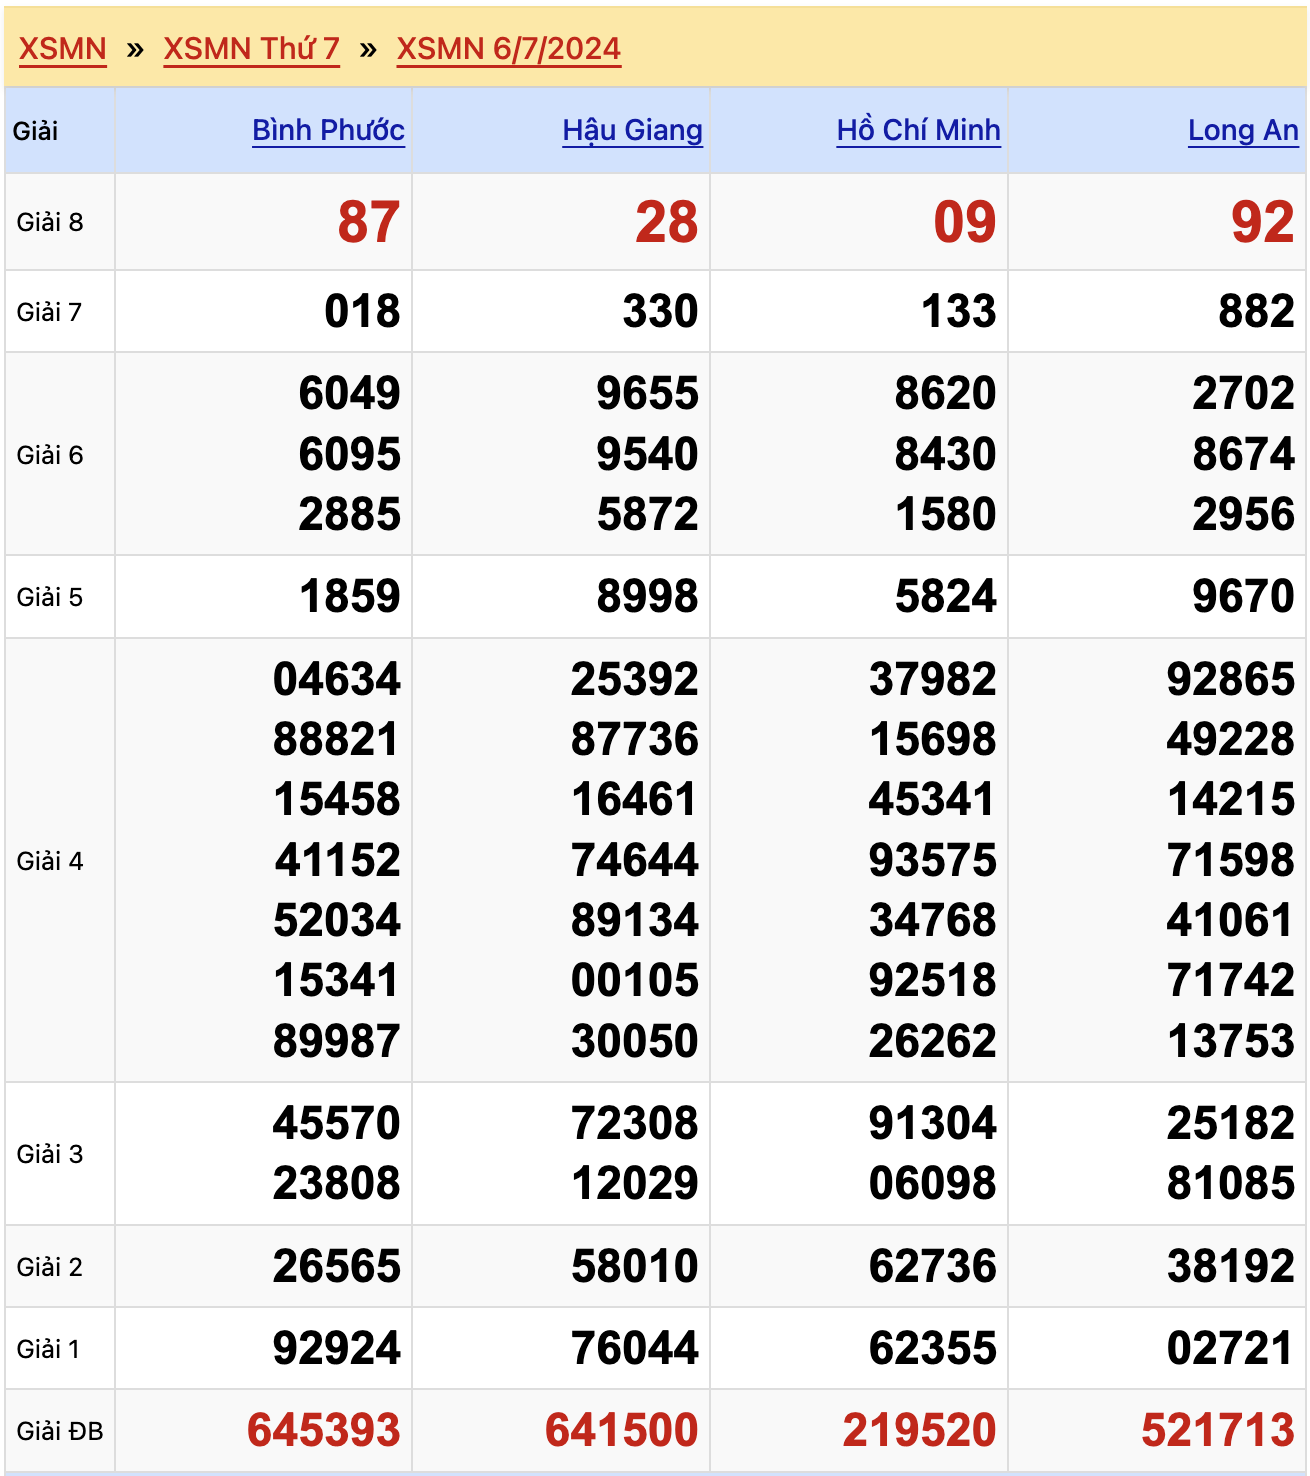Image resolution: width=1310 pixels, height=1476 pixels.
Task: Select the Giải 7 row label
Action: coord(49,312)
